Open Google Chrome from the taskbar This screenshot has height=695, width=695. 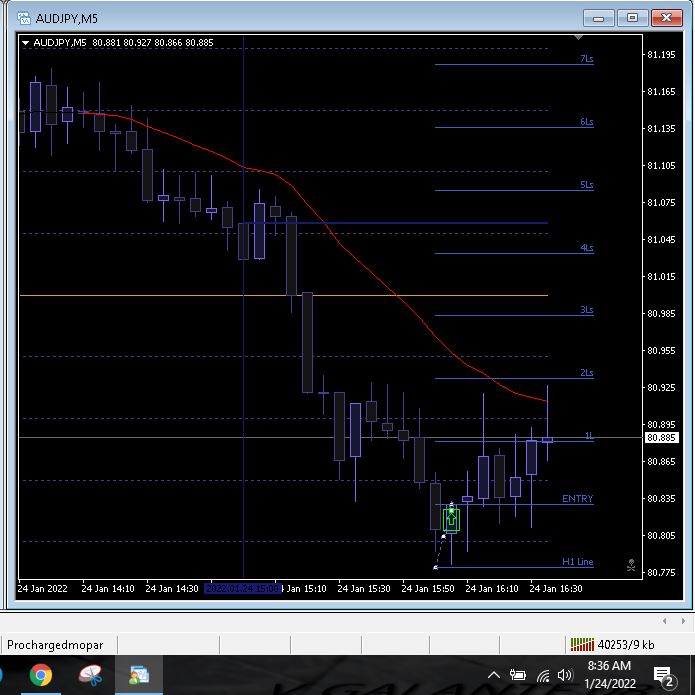pyautogui.click(x=41, y=675)
